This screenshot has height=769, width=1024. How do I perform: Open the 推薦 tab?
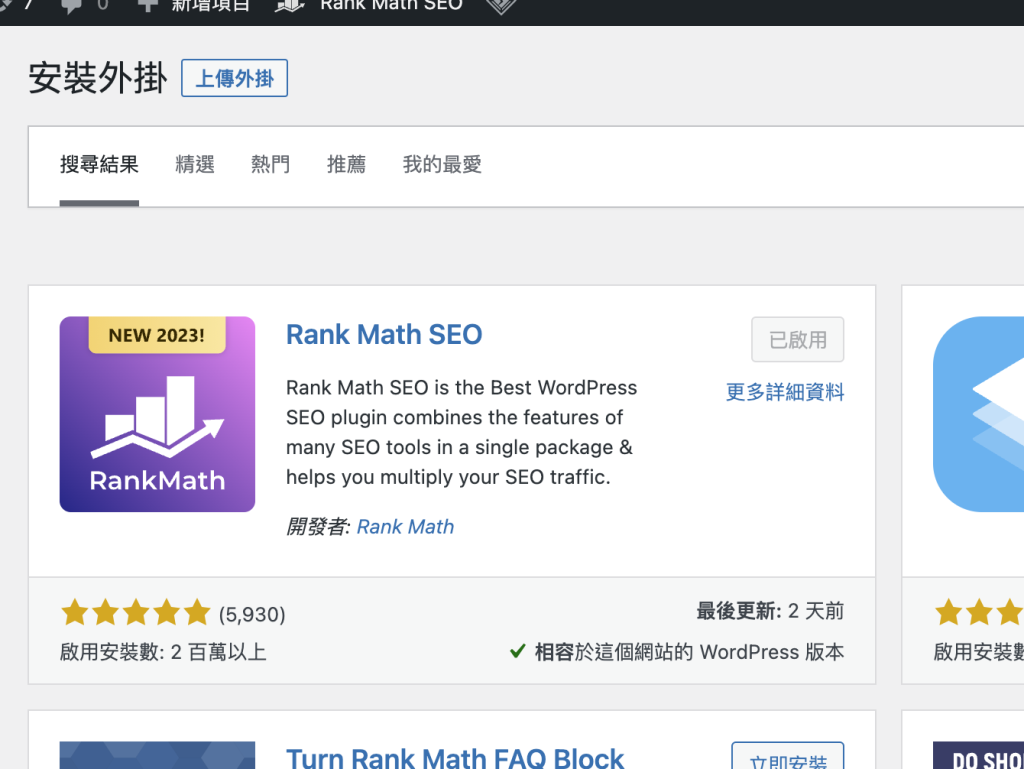click(346, 165)
